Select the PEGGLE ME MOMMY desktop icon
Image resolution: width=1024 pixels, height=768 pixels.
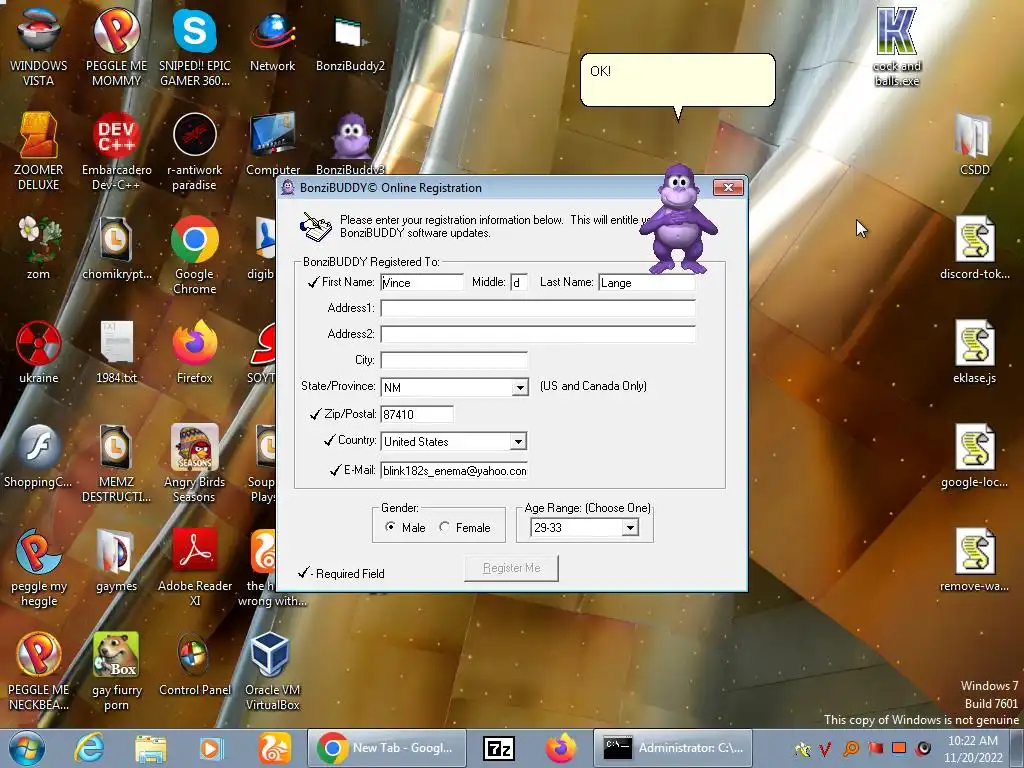click(x=116, y=46)
